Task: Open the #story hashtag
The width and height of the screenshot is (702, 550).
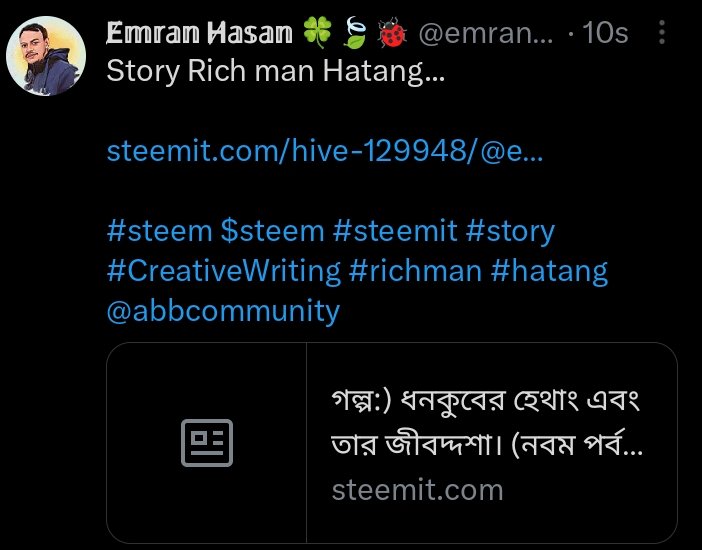Action: click(510, 232)
